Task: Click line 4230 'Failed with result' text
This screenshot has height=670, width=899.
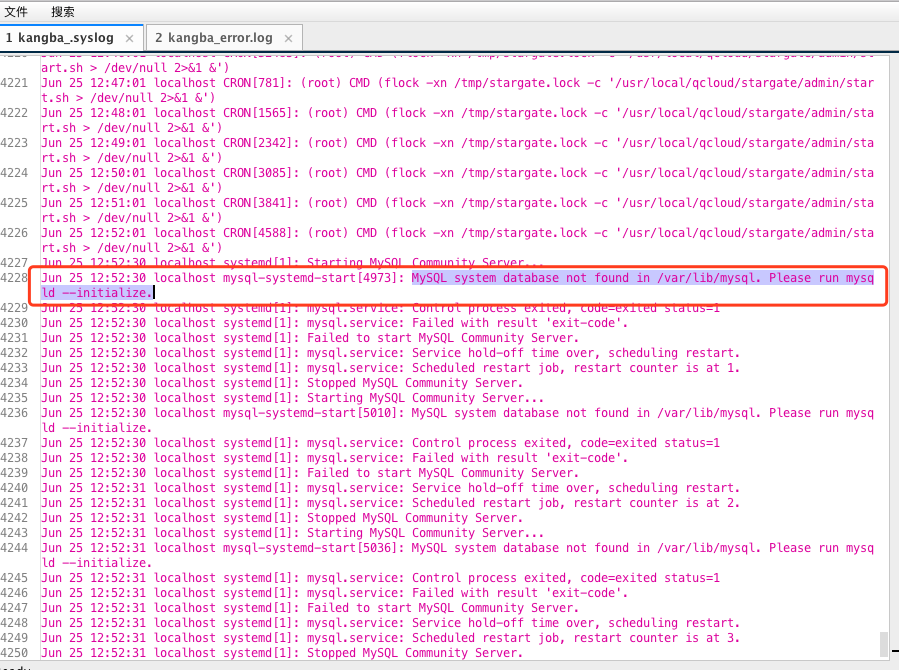Action: 520,323
